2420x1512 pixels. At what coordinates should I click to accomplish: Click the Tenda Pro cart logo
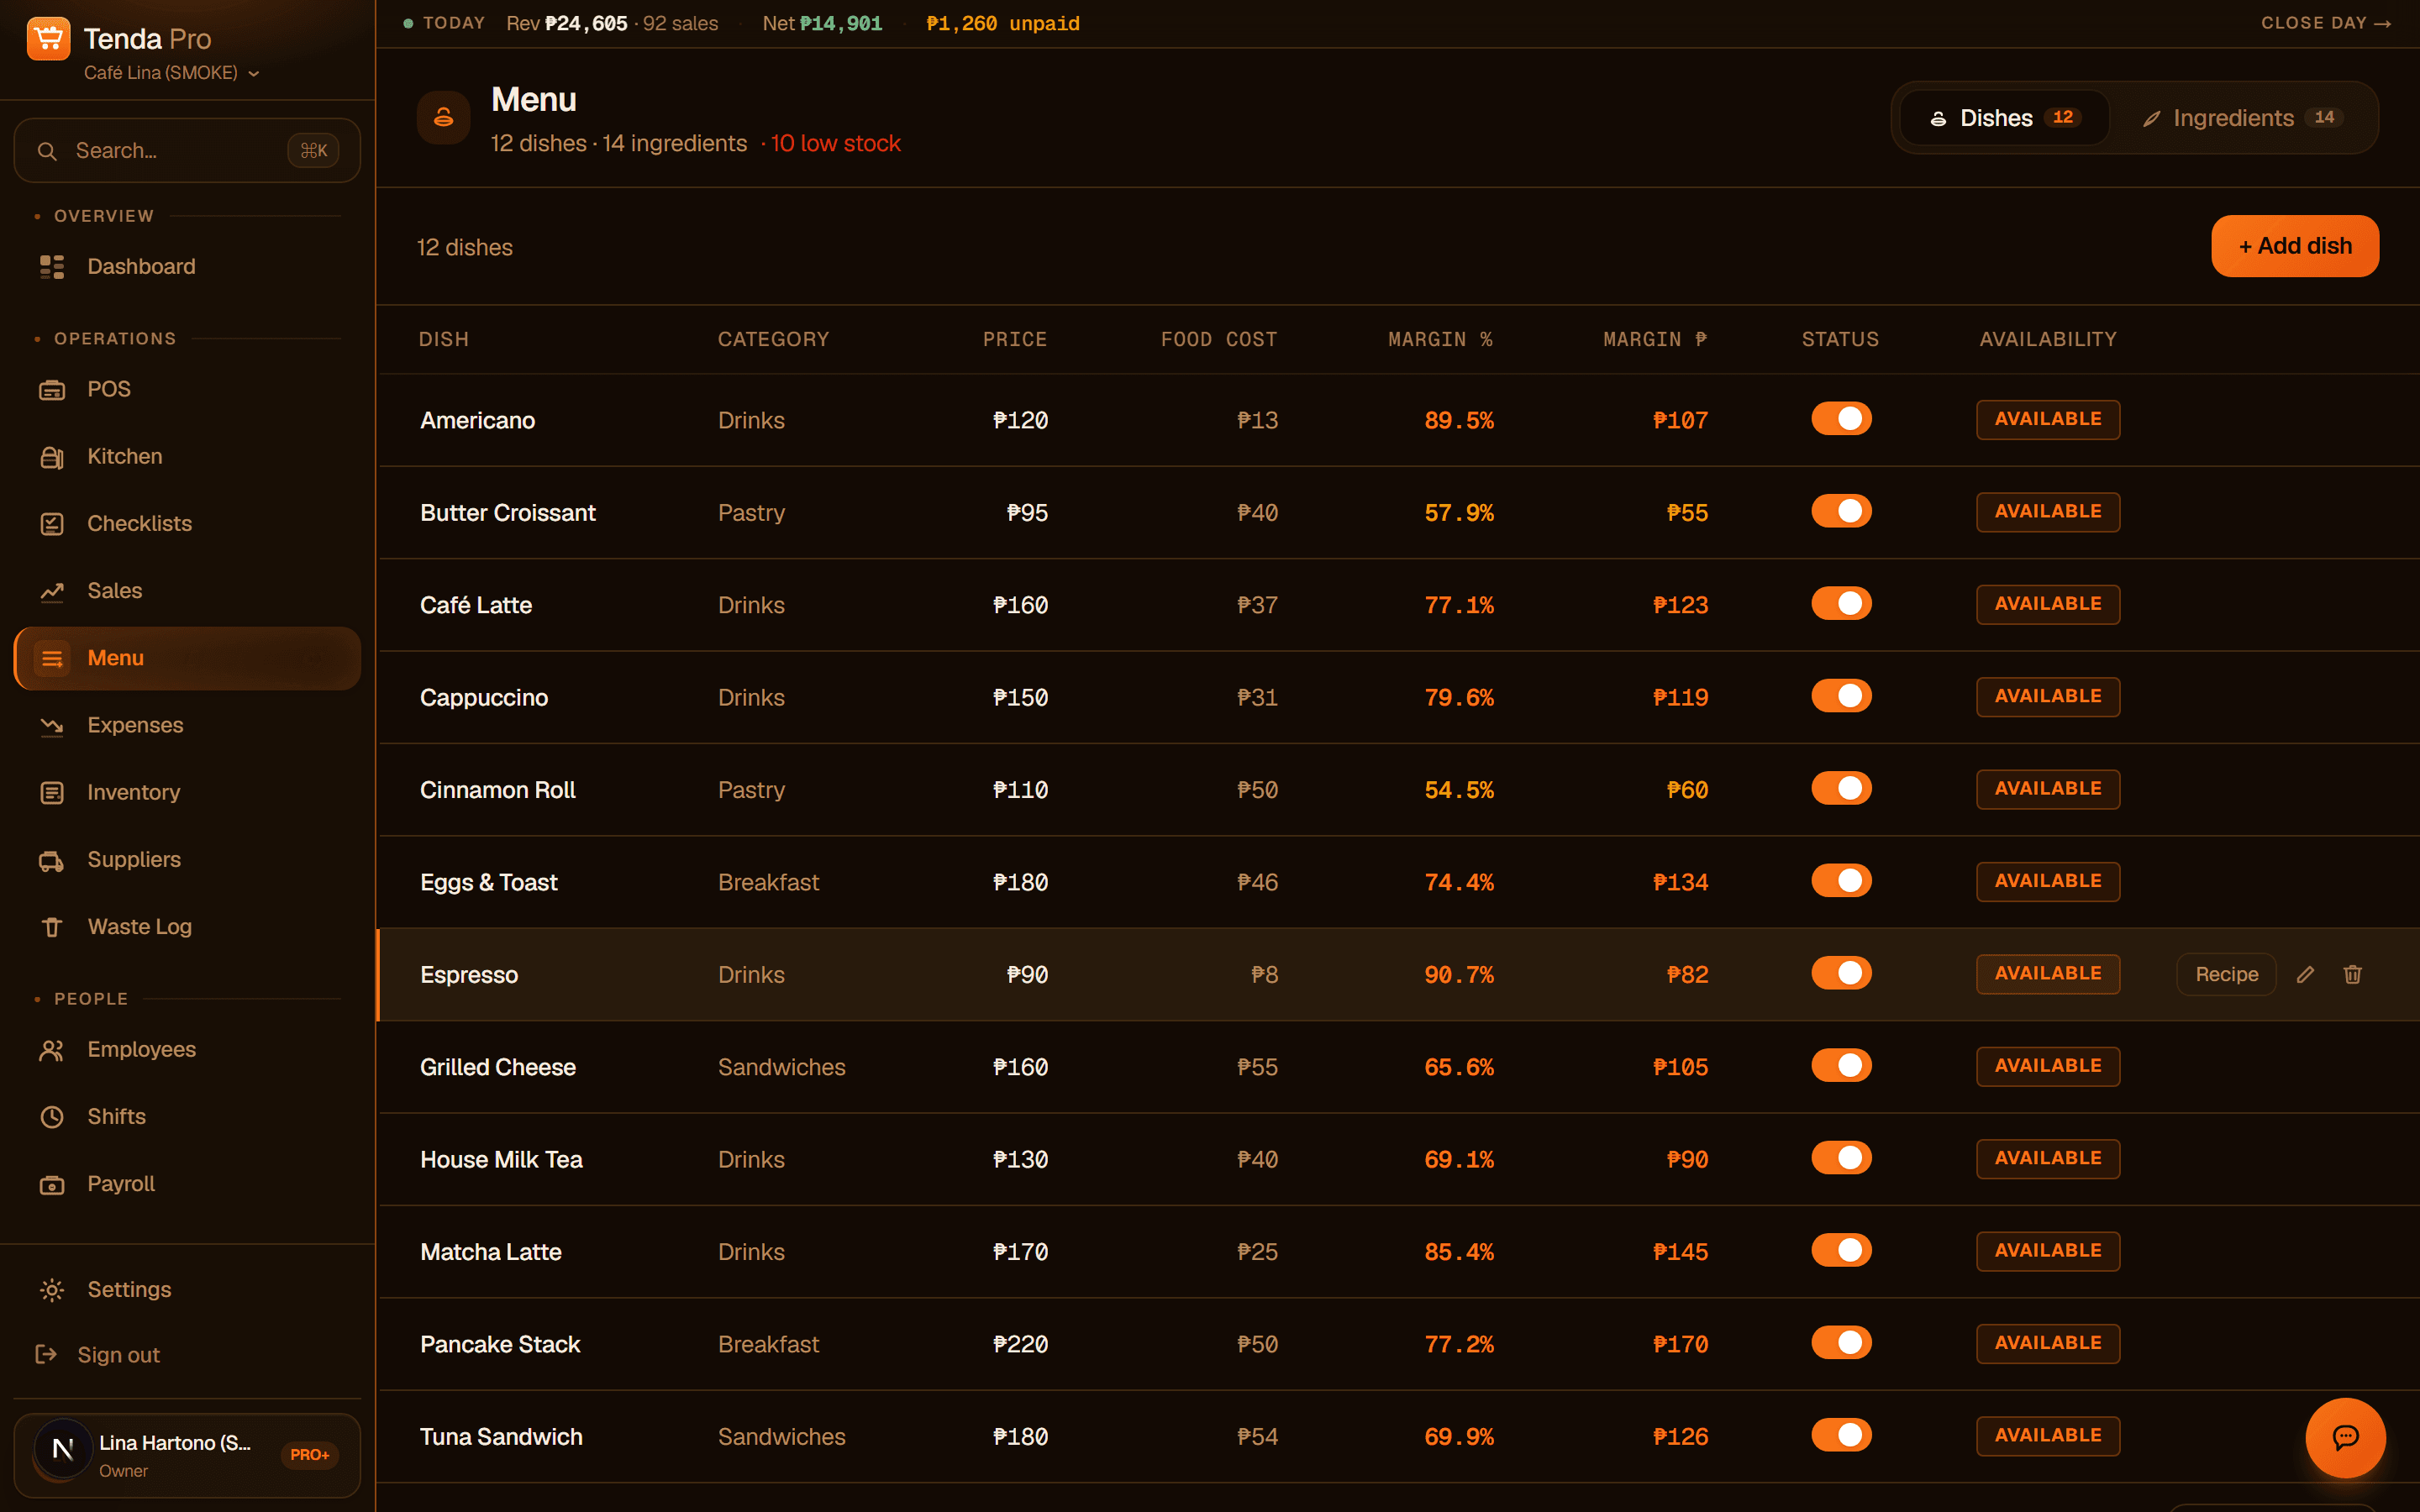coord(48,39)
